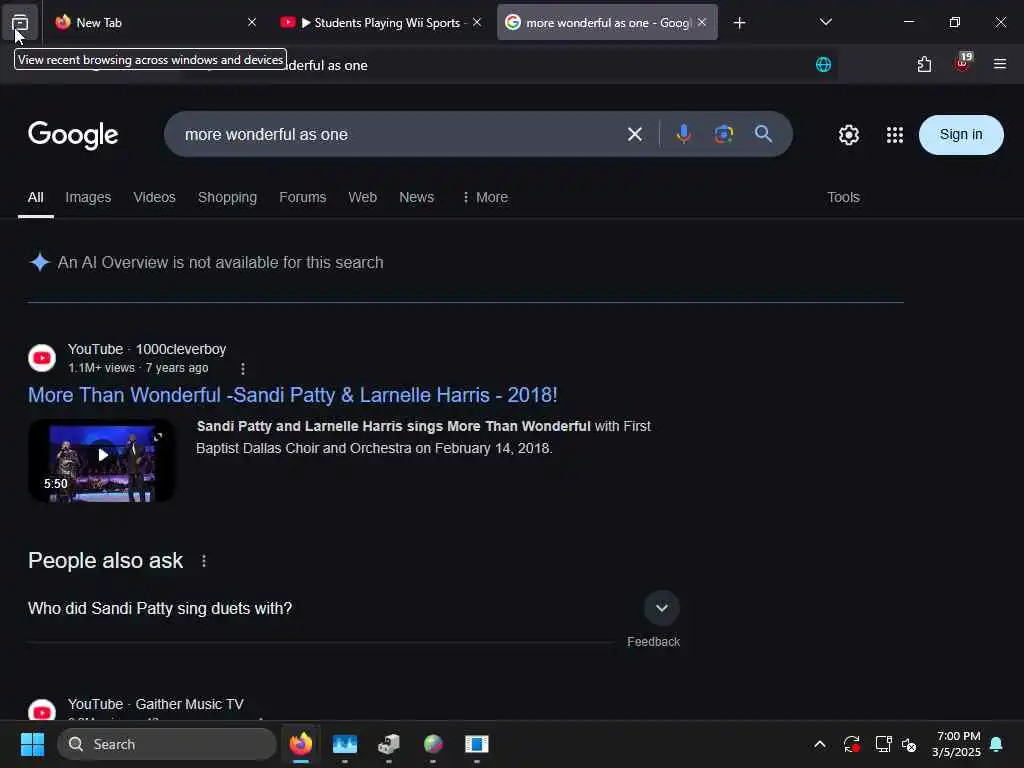Select the more wonderful as one Google tab
This screenshot has height=768, width=1024.
pos(607,23)
